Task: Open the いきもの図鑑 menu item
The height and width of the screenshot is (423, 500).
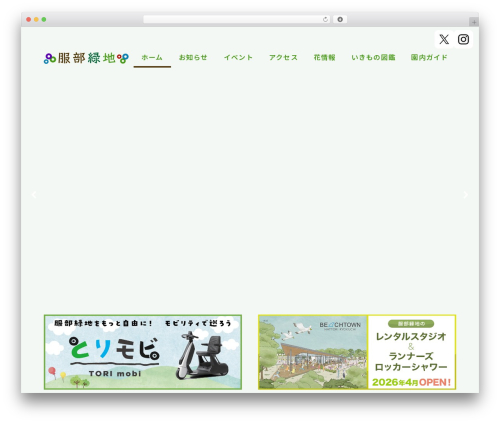Action: [373, 58]
